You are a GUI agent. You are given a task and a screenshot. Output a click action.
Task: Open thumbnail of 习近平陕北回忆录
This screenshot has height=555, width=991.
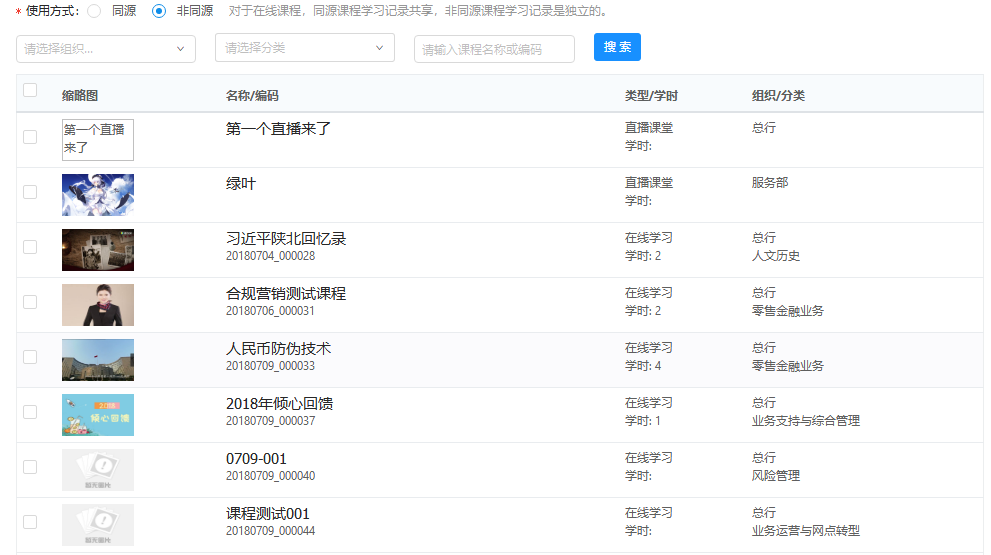point(97,250)
